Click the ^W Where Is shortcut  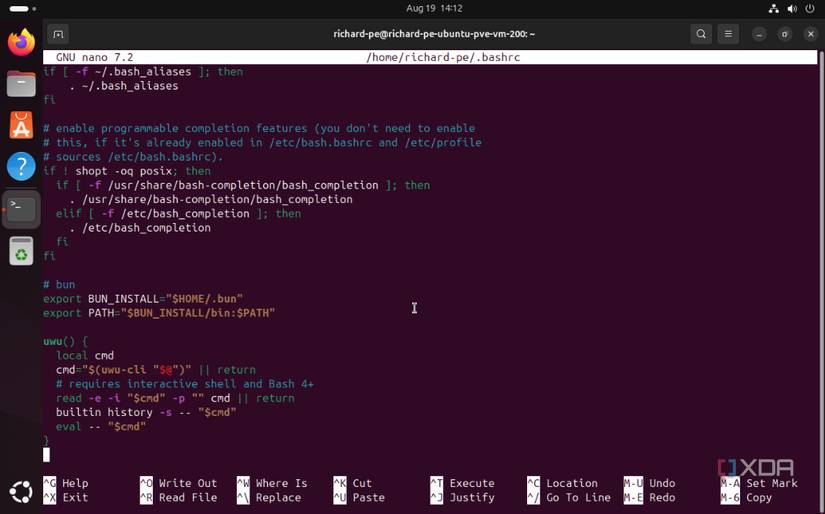[x=272, y=483]
